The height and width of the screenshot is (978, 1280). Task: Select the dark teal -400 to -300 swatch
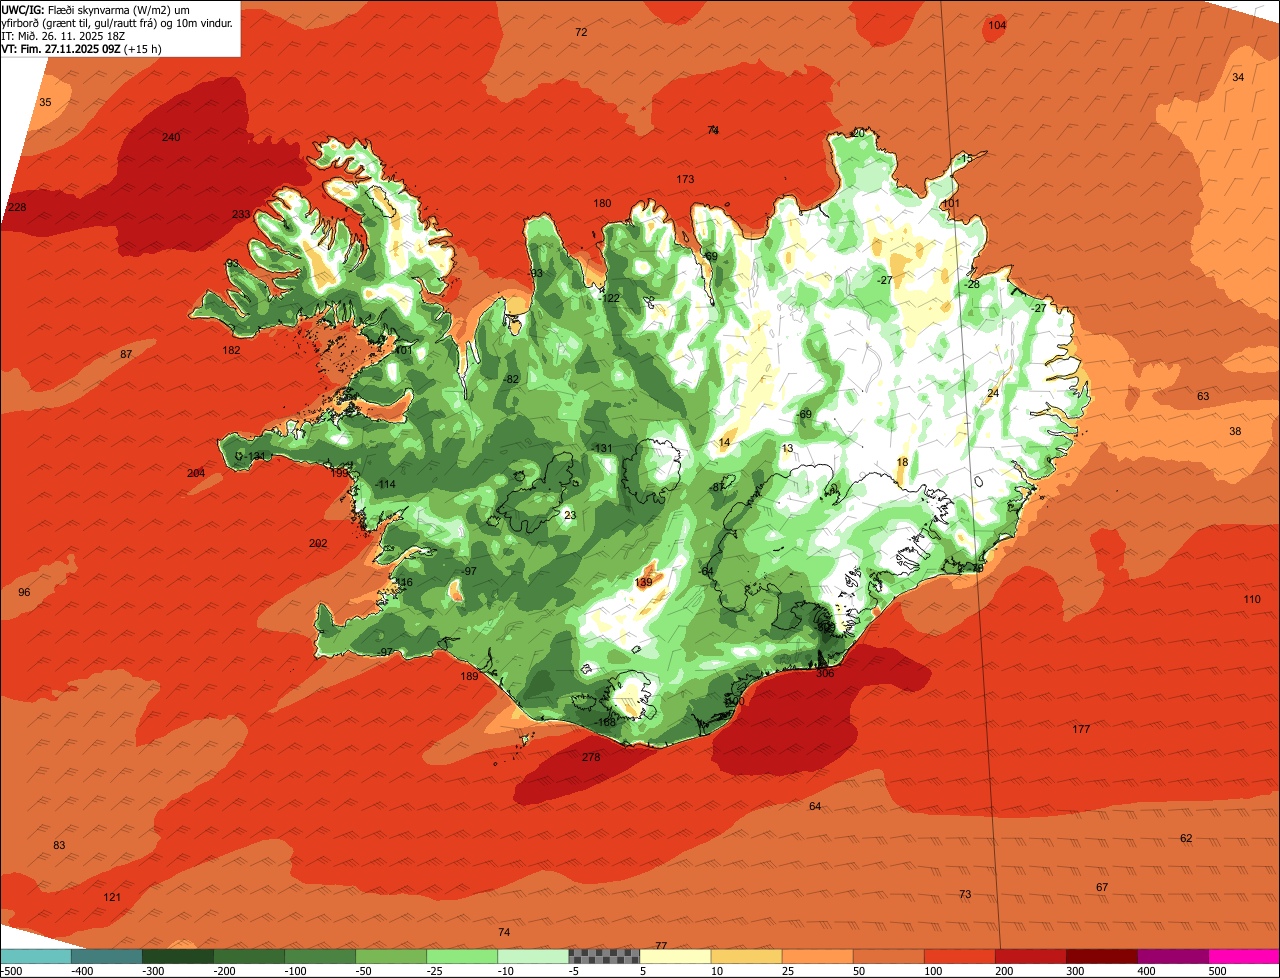pyautogui.click(x=107, y=956)
